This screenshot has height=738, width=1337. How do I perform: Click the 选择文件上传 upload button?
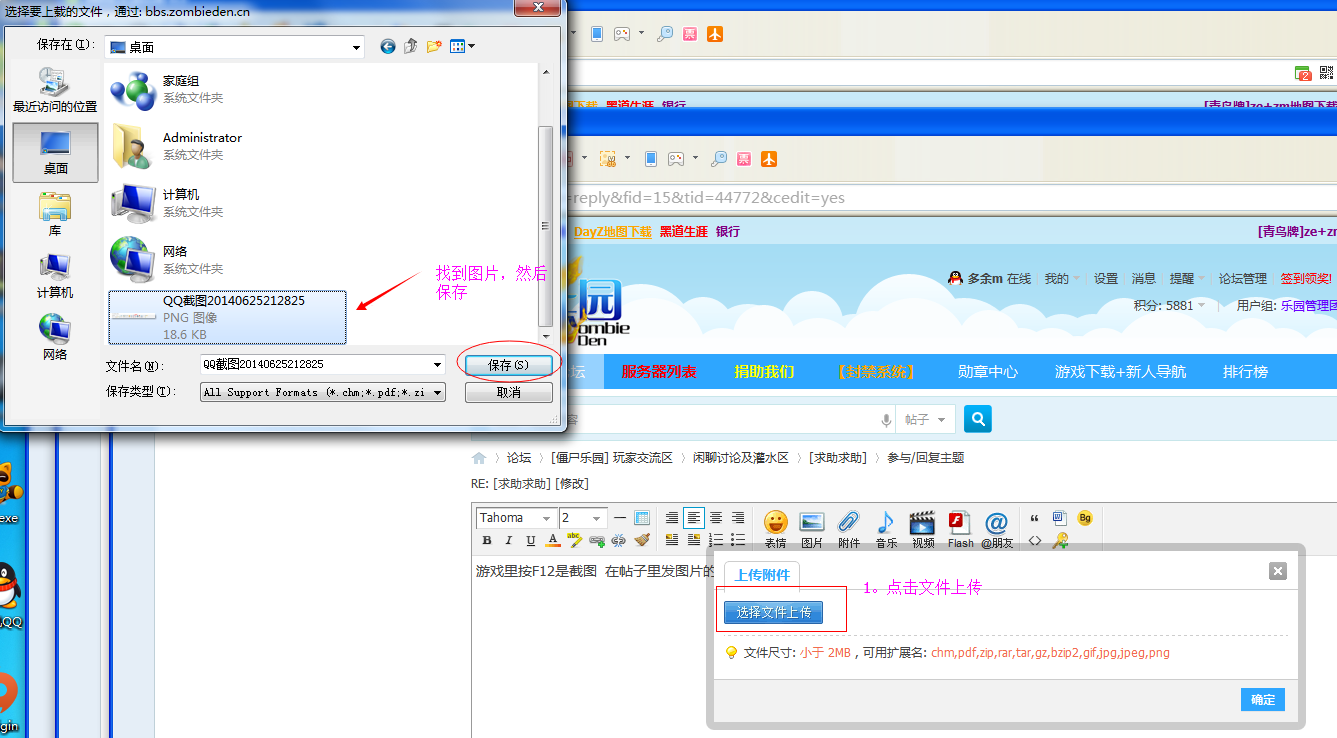(x=774, y=612)
